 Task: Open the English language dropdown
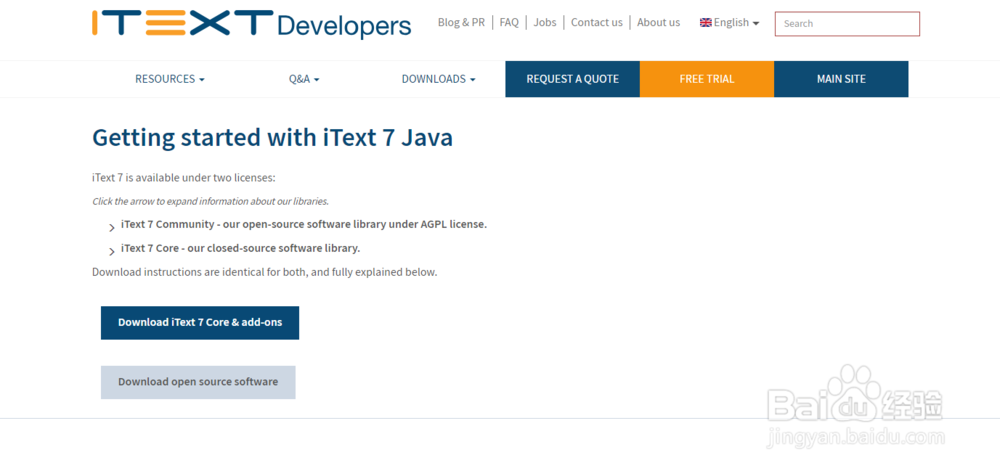(730, 22)
